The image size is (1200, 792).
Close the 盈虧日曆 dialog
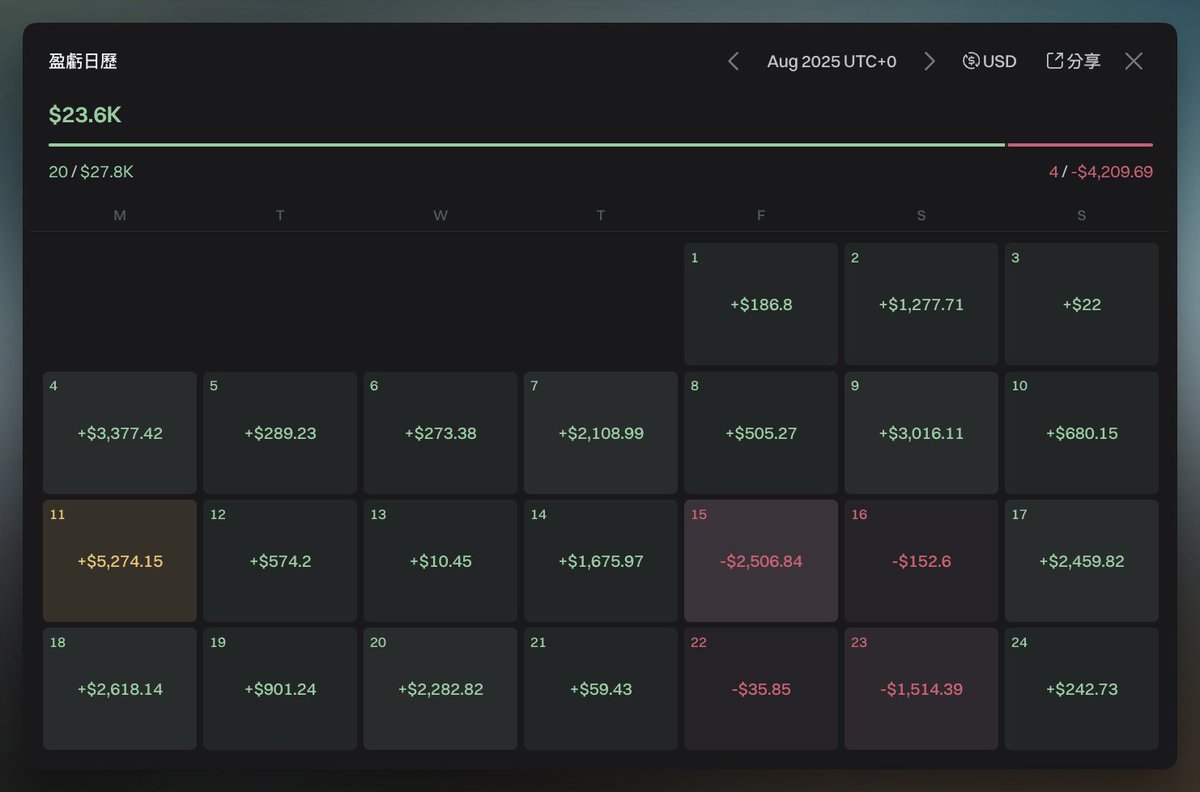[x=1133, y=62]
